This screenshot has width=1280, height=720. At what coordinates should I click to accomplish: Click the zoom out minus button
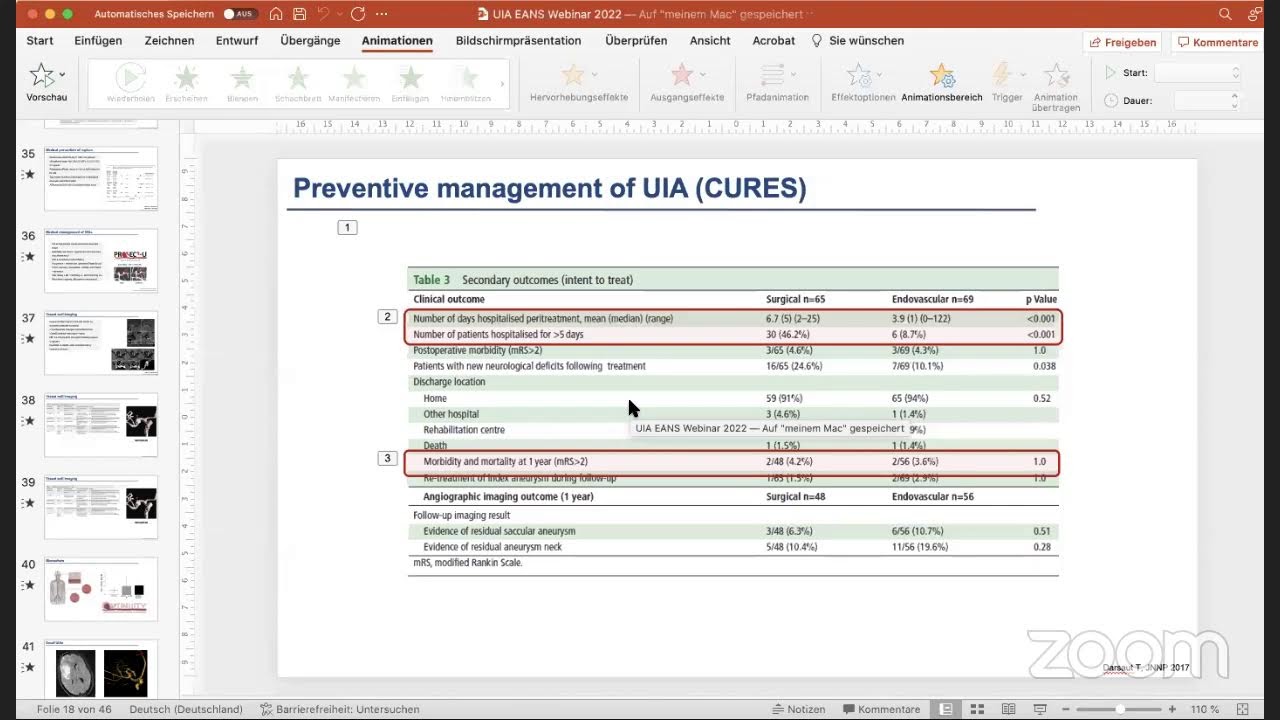[1068, 709]
